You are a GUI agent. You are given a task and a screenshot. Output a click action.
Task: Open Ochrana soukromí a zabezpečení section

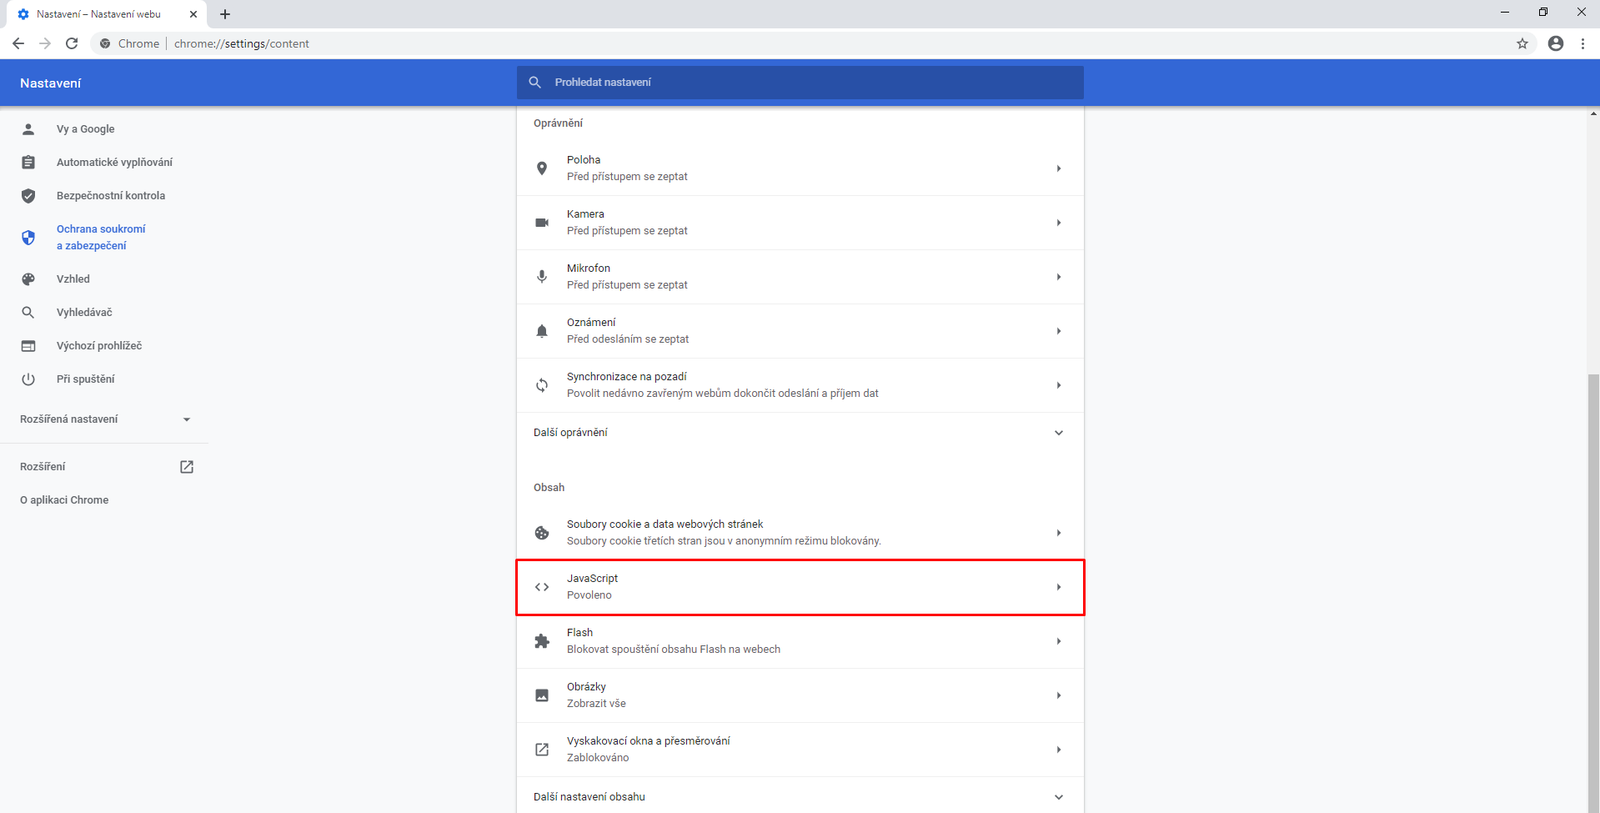click(x=100, y=237)
